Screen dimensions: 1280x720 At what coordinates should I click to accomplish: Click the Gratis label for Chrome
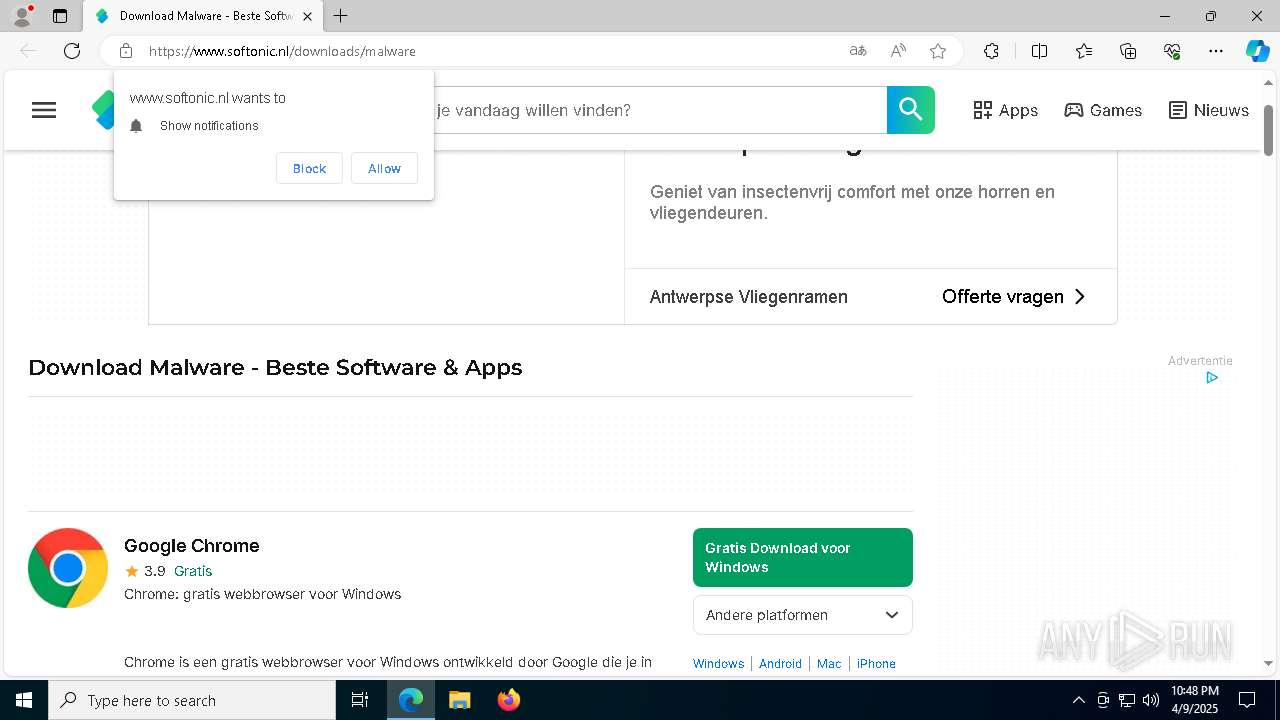click(193, 571)
